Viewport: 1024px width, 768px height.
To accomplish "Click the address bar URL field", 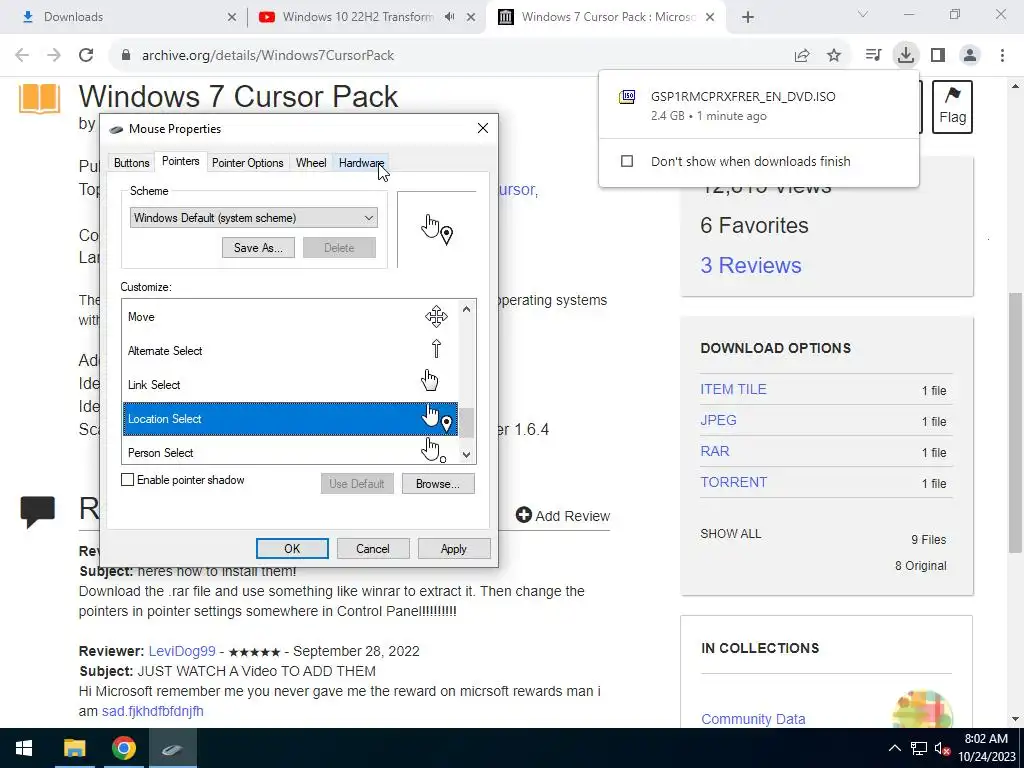I will point(451,56).
